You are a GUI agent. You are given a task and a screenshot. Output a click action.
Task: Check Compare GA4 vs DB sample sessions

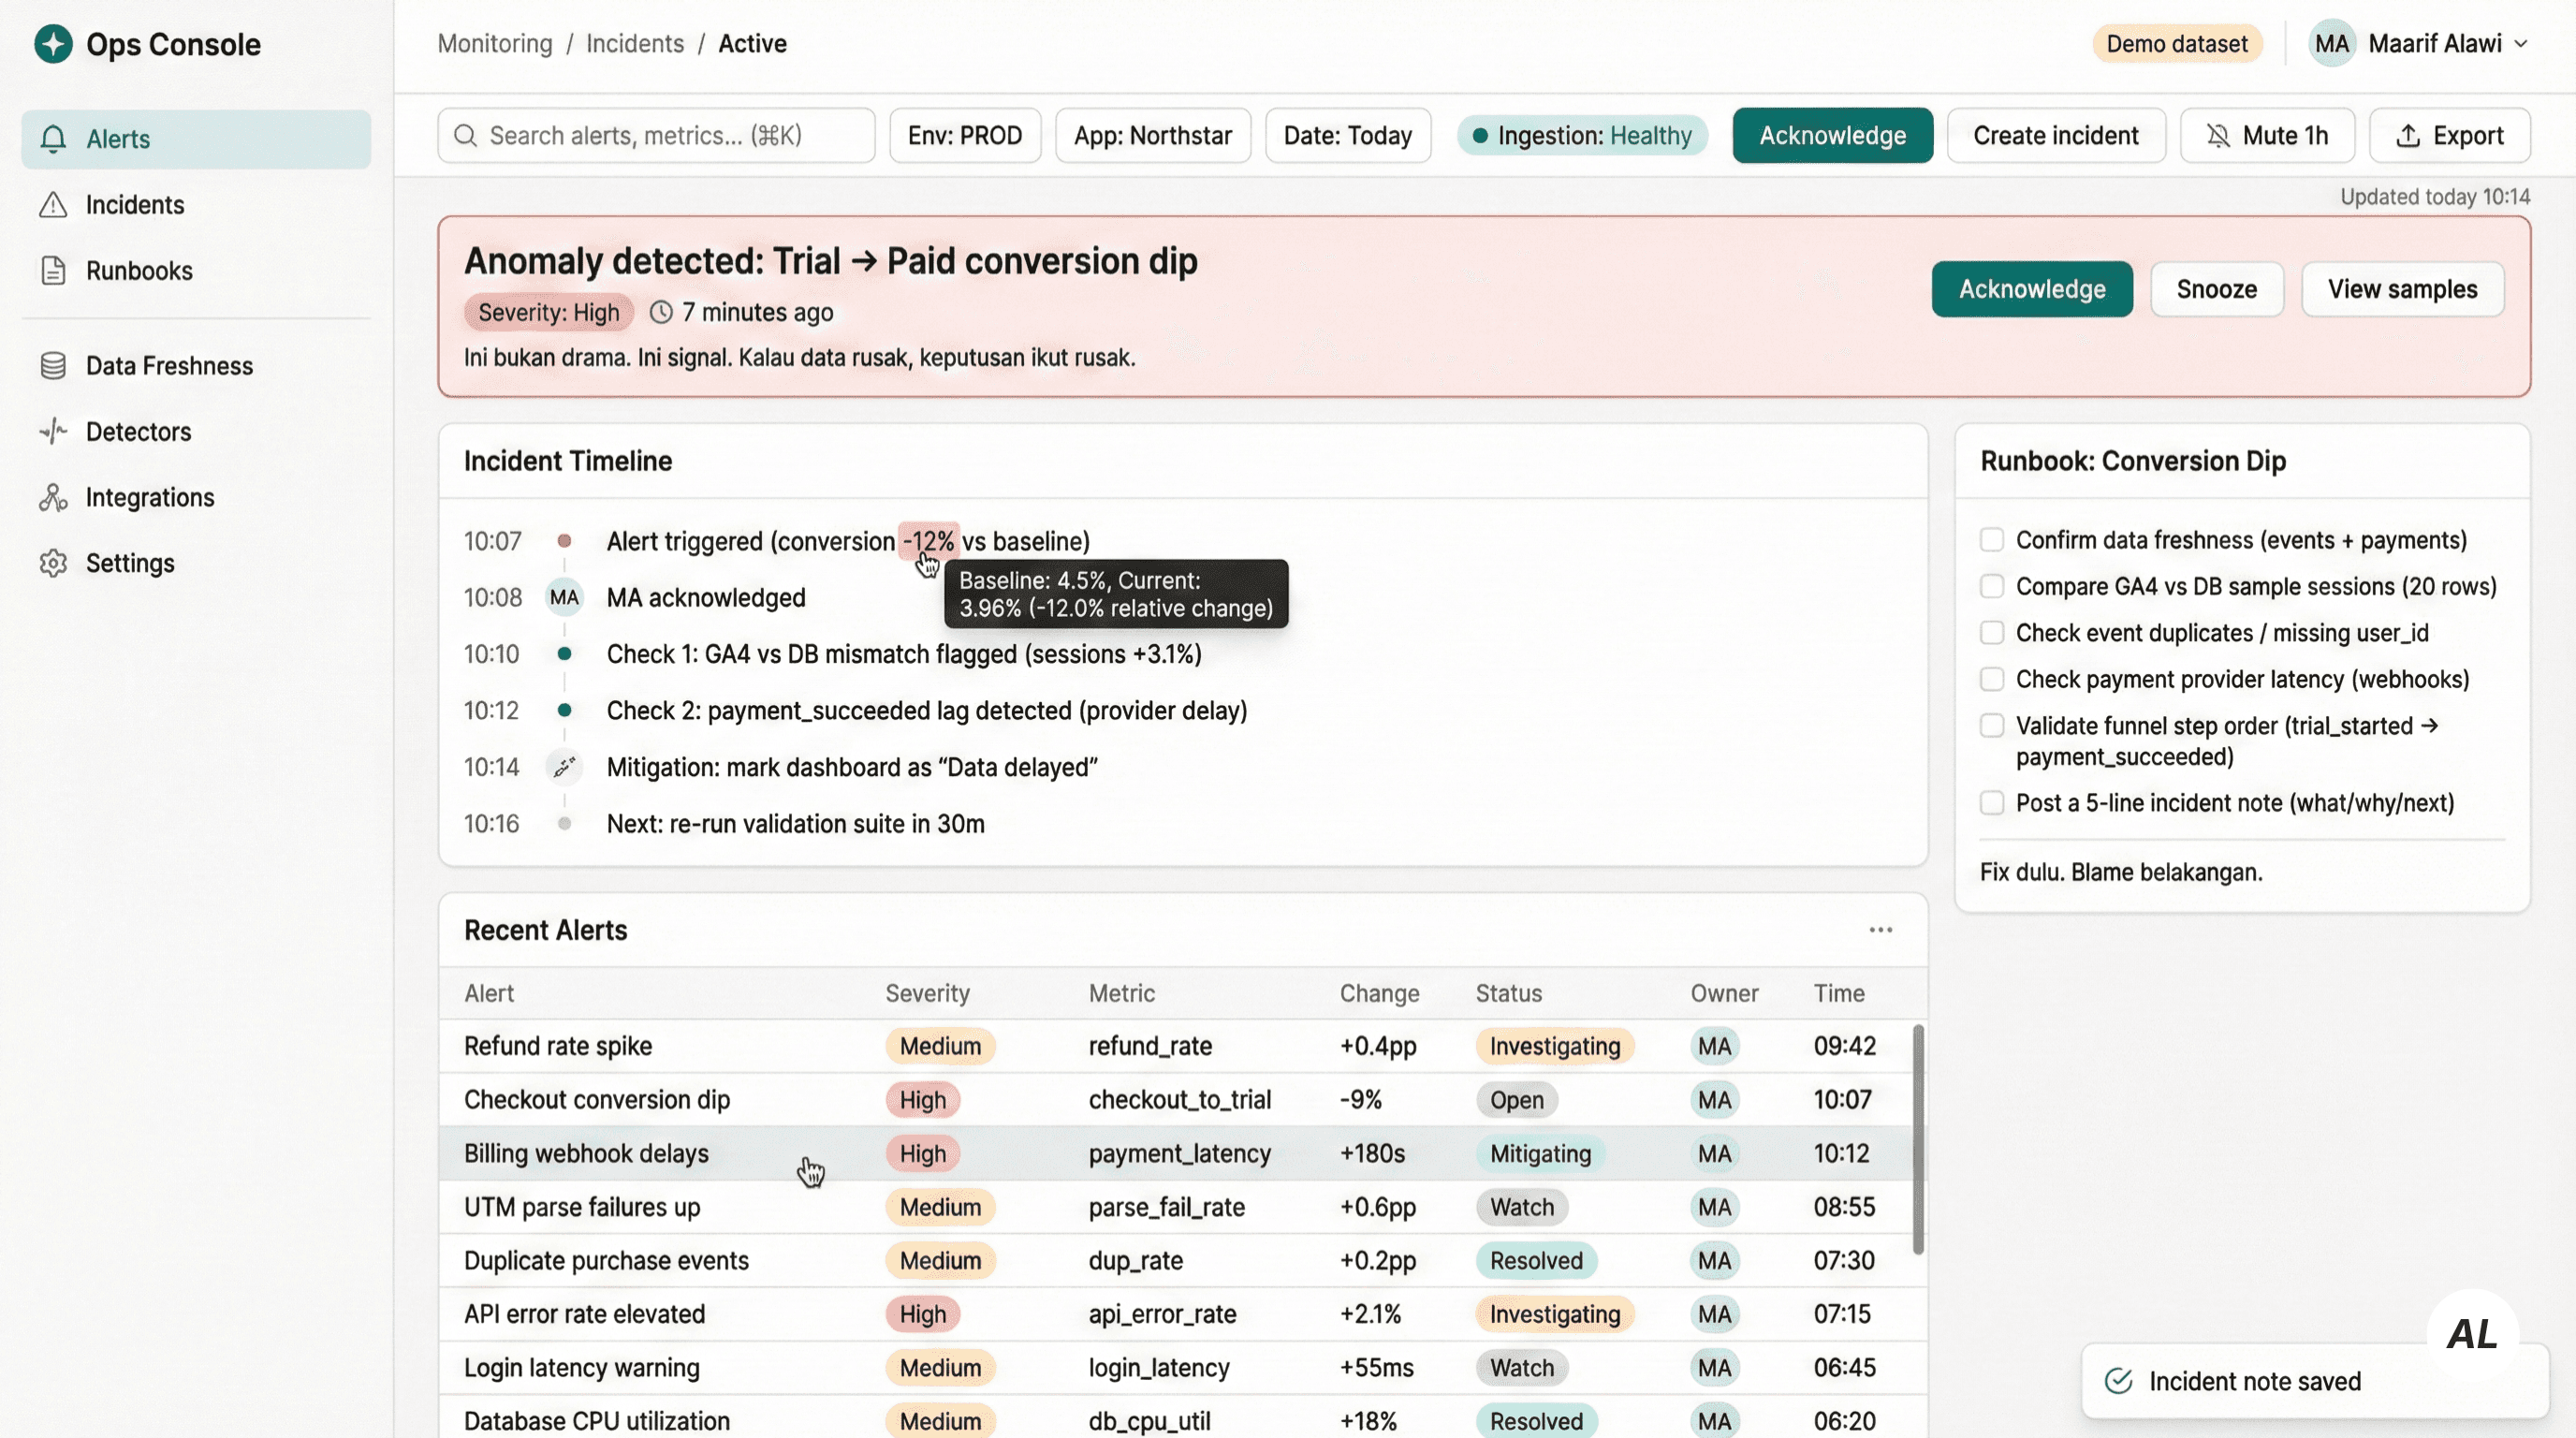click(x=1991, y=586)
